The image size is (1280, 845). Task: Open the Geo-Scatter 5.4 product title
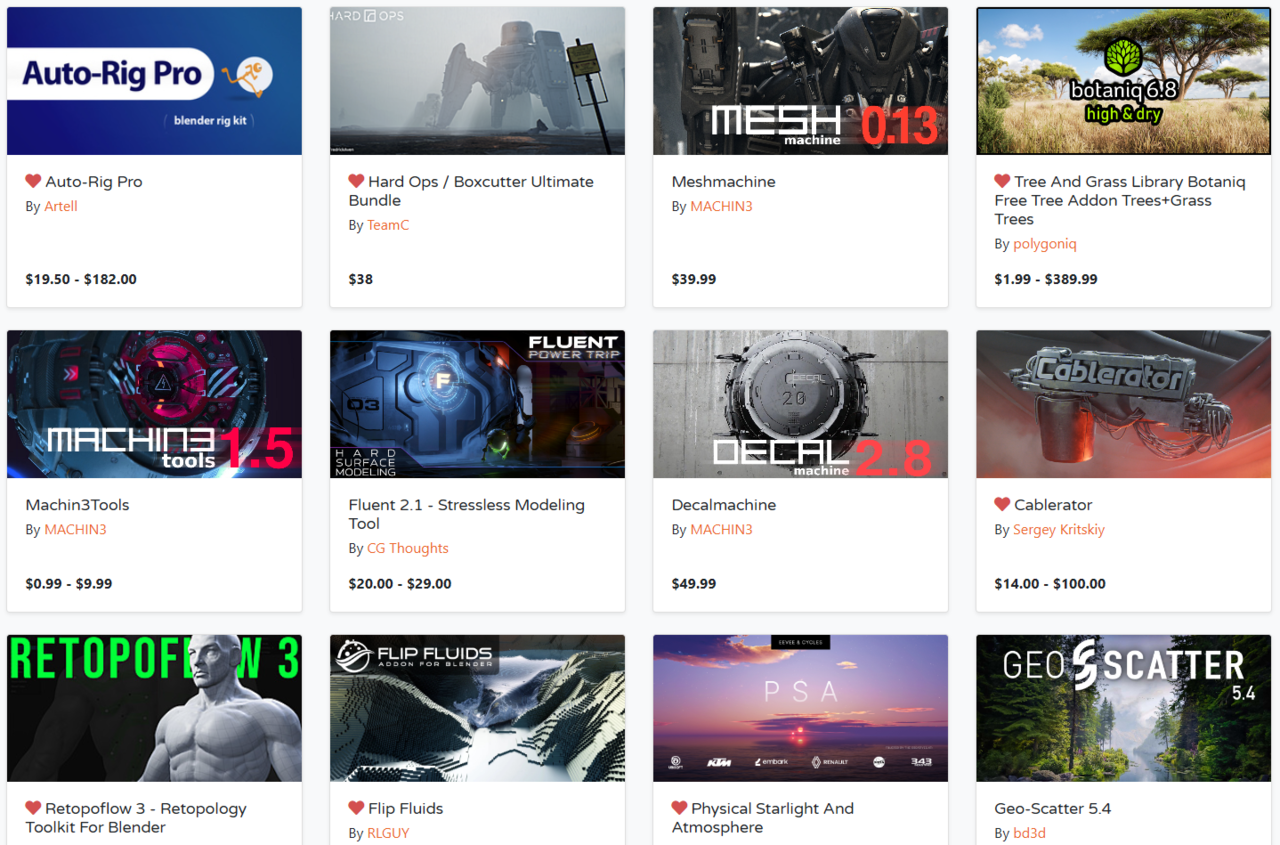click(1053, 809)
